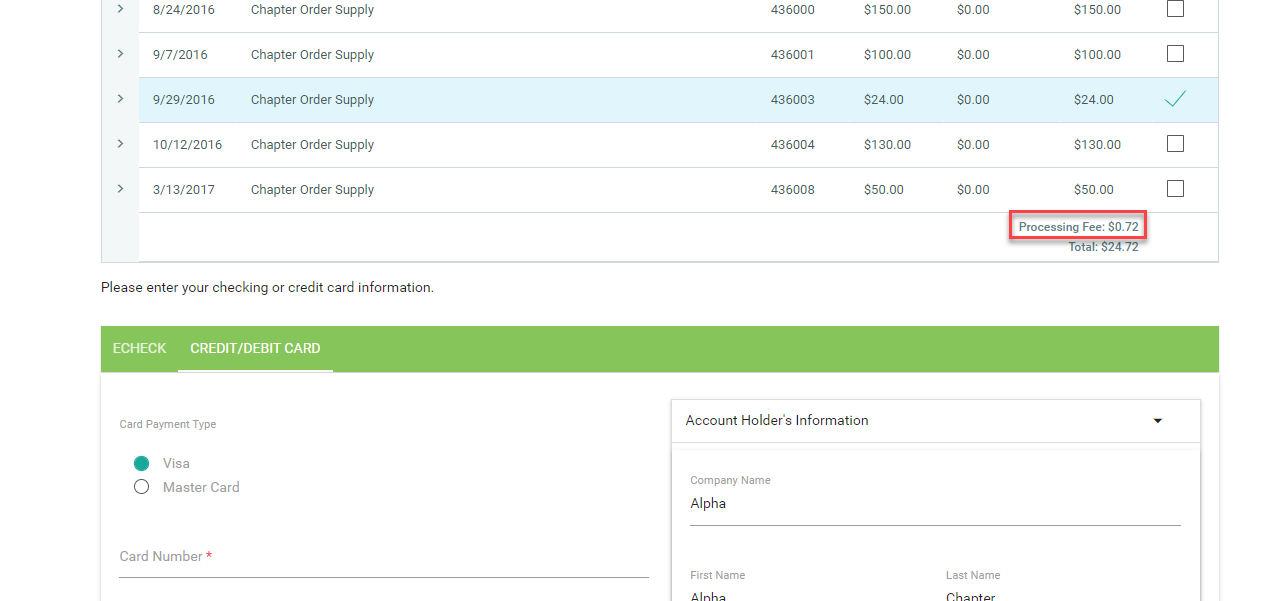Viewport: 1284px width, 601px height.
Task: Expand the 10/12/2016 order row chevron
Action: (120, 144)
